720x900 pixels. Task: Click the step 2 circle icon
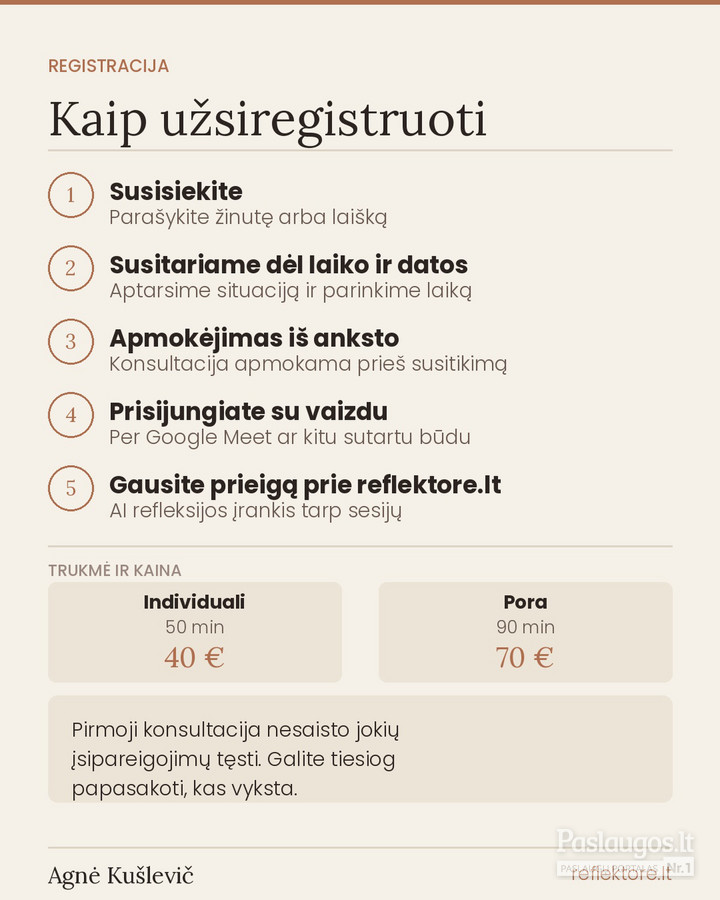(71, 268)
